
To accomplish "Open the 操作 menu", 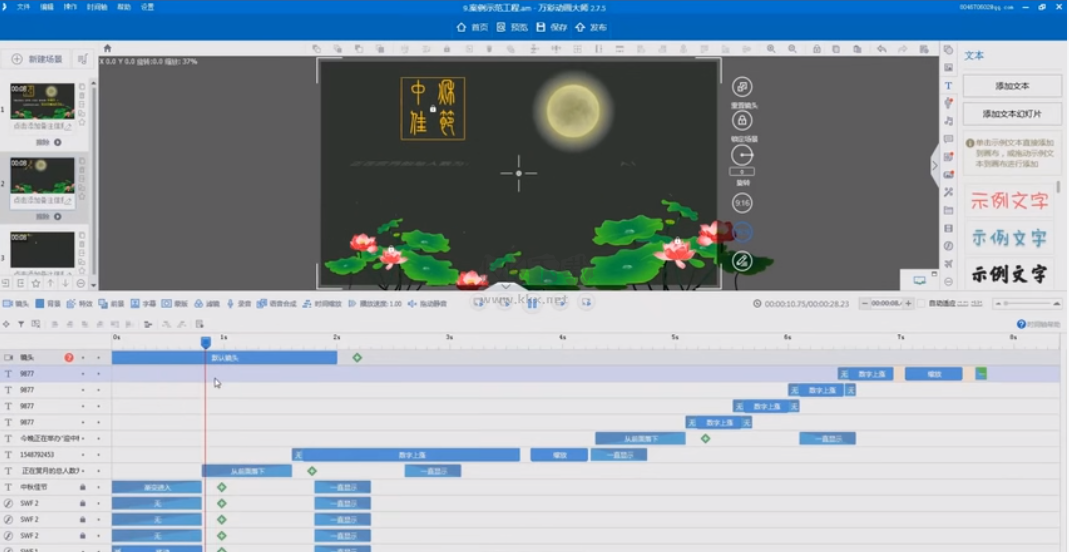I will click(70, 7).
